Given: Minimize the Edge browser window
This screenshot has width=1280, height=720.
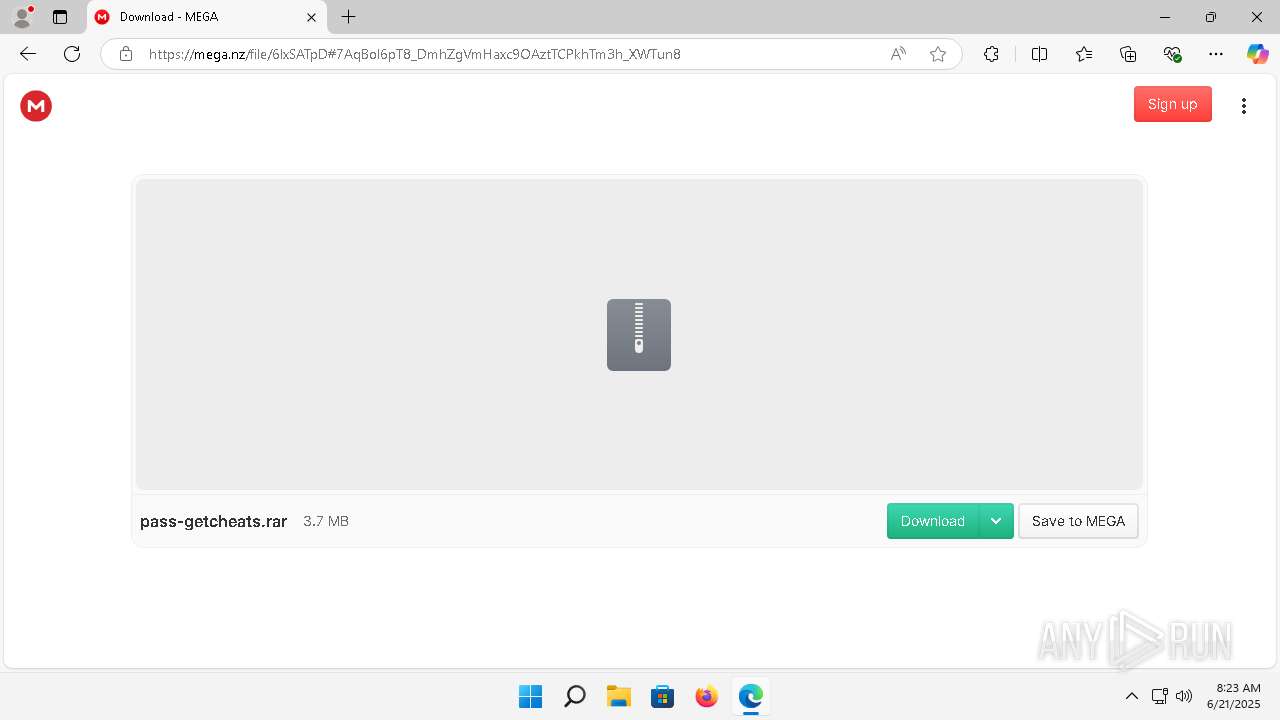Looking at the screenshot, I should (1165, 17).
